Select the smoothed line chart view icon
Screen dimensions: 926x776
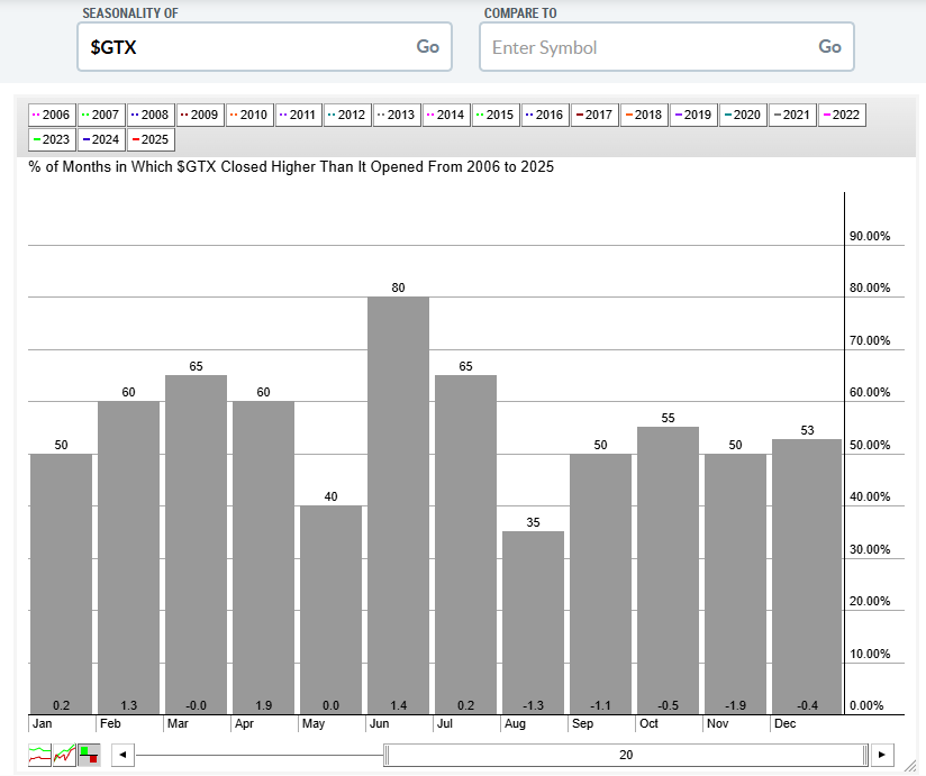[39, 755]
